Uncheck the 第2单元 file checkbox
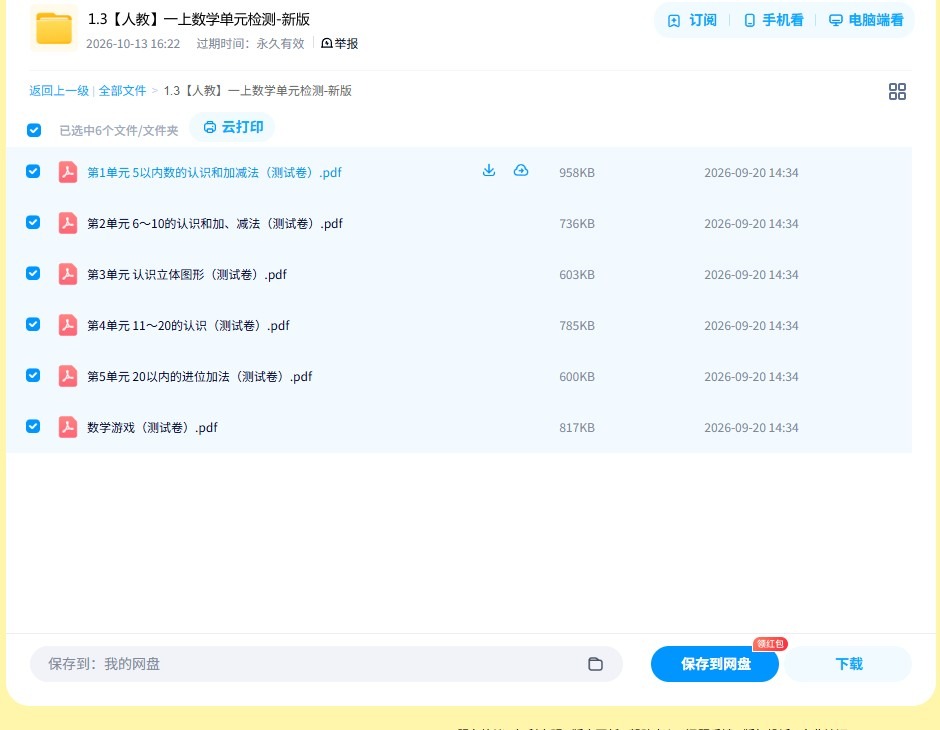This screenshot has height=730, width=940. click(33, 222)
